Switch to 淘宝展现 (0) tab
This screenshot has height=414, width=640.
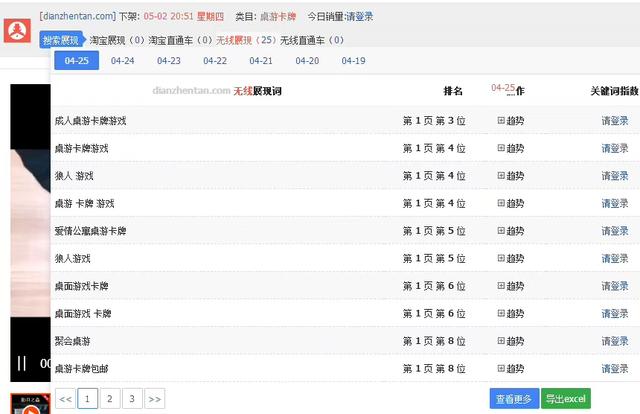(117, 40)
